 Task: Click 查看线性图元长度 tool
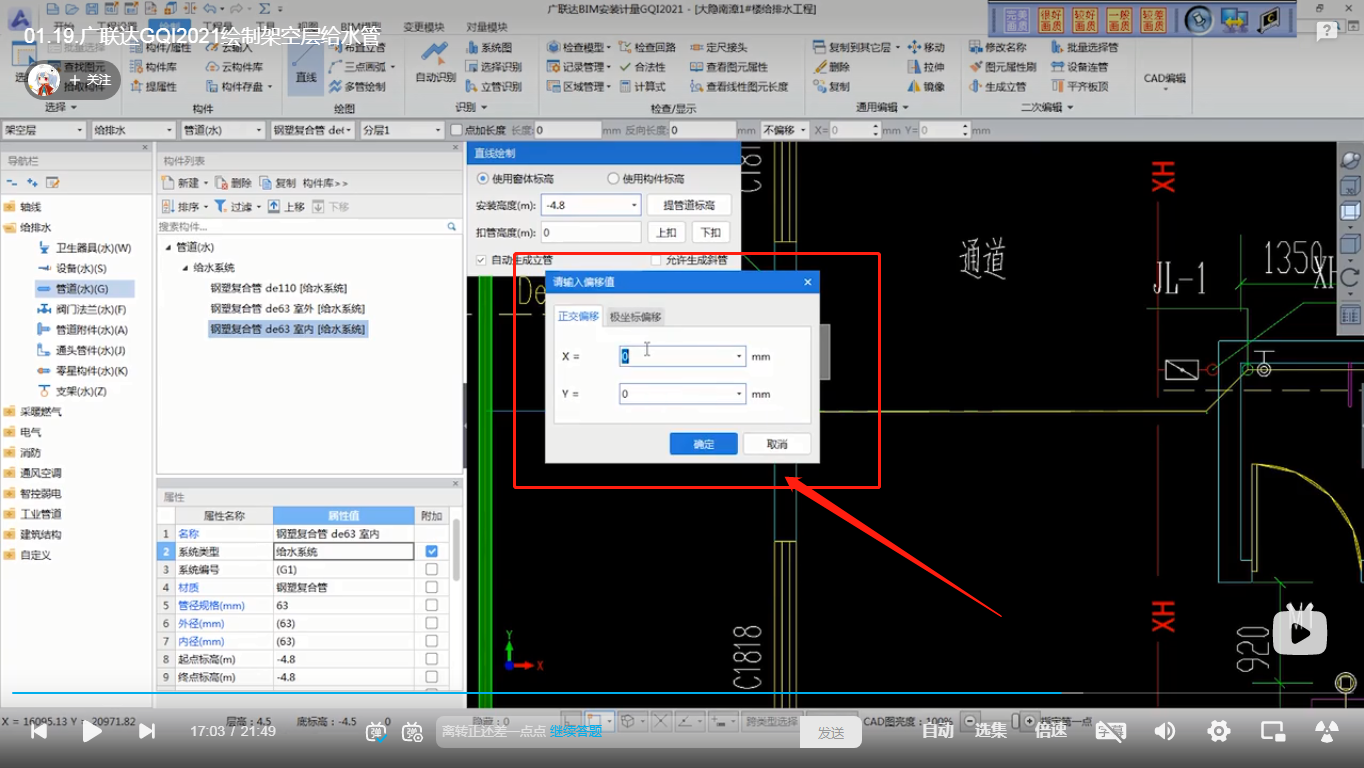739,87
